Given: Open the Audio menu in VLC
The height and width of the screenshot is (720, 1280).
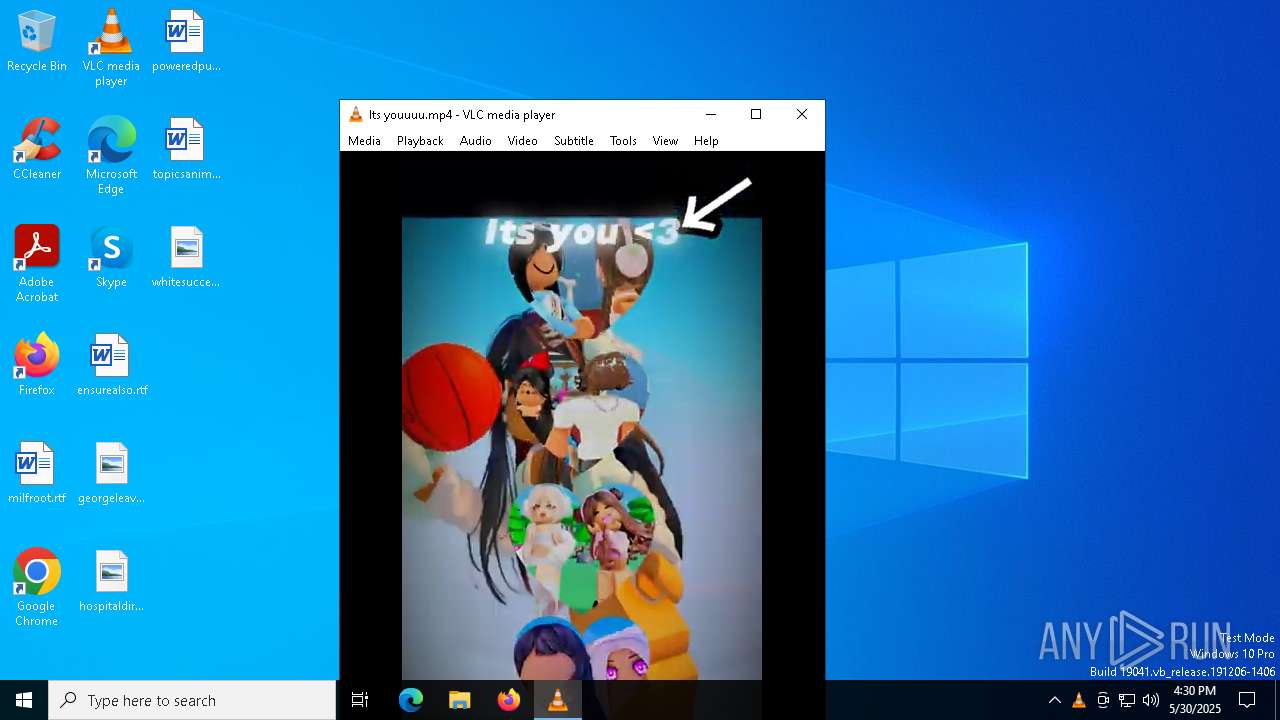Looking at the screenshot, I should click(x=476, y=141).
